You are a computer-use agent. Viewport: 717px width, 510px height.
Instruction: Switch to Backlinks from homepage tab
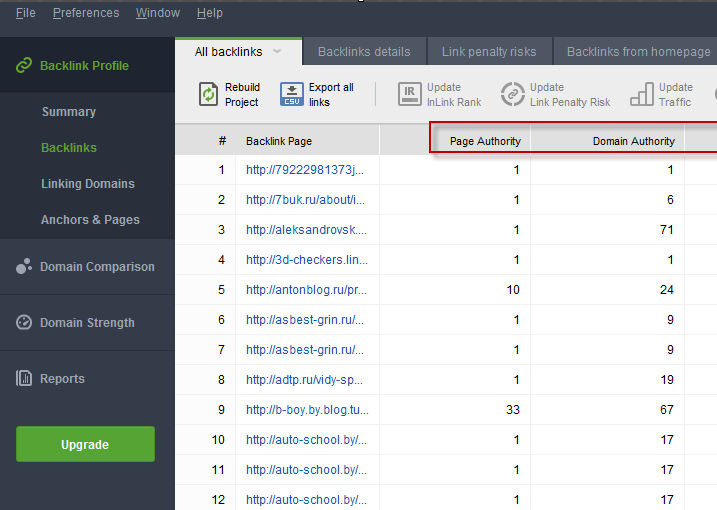click(638, 52)
